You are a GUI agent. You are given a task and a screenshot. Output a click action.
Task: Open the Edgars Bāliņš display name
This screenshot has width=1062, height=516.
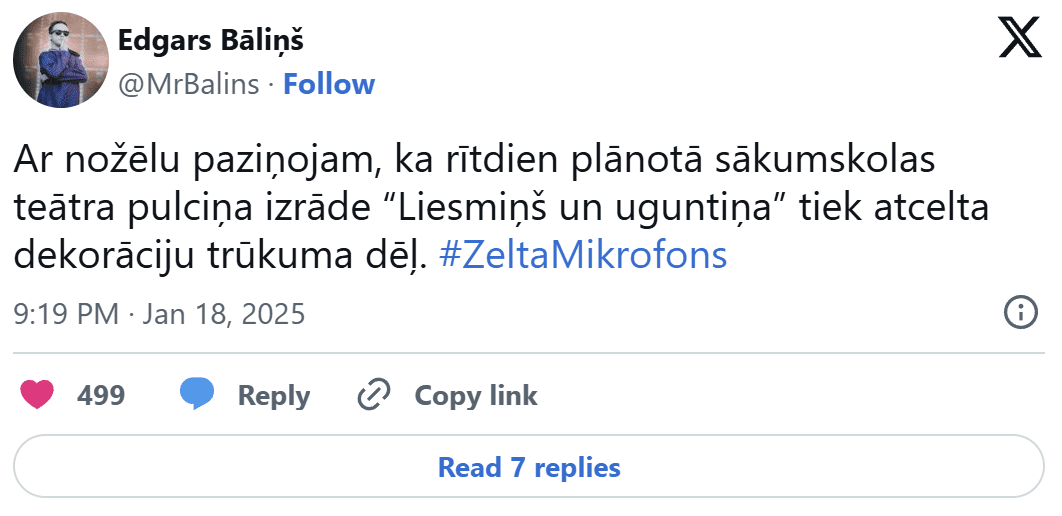click(210, 40)
